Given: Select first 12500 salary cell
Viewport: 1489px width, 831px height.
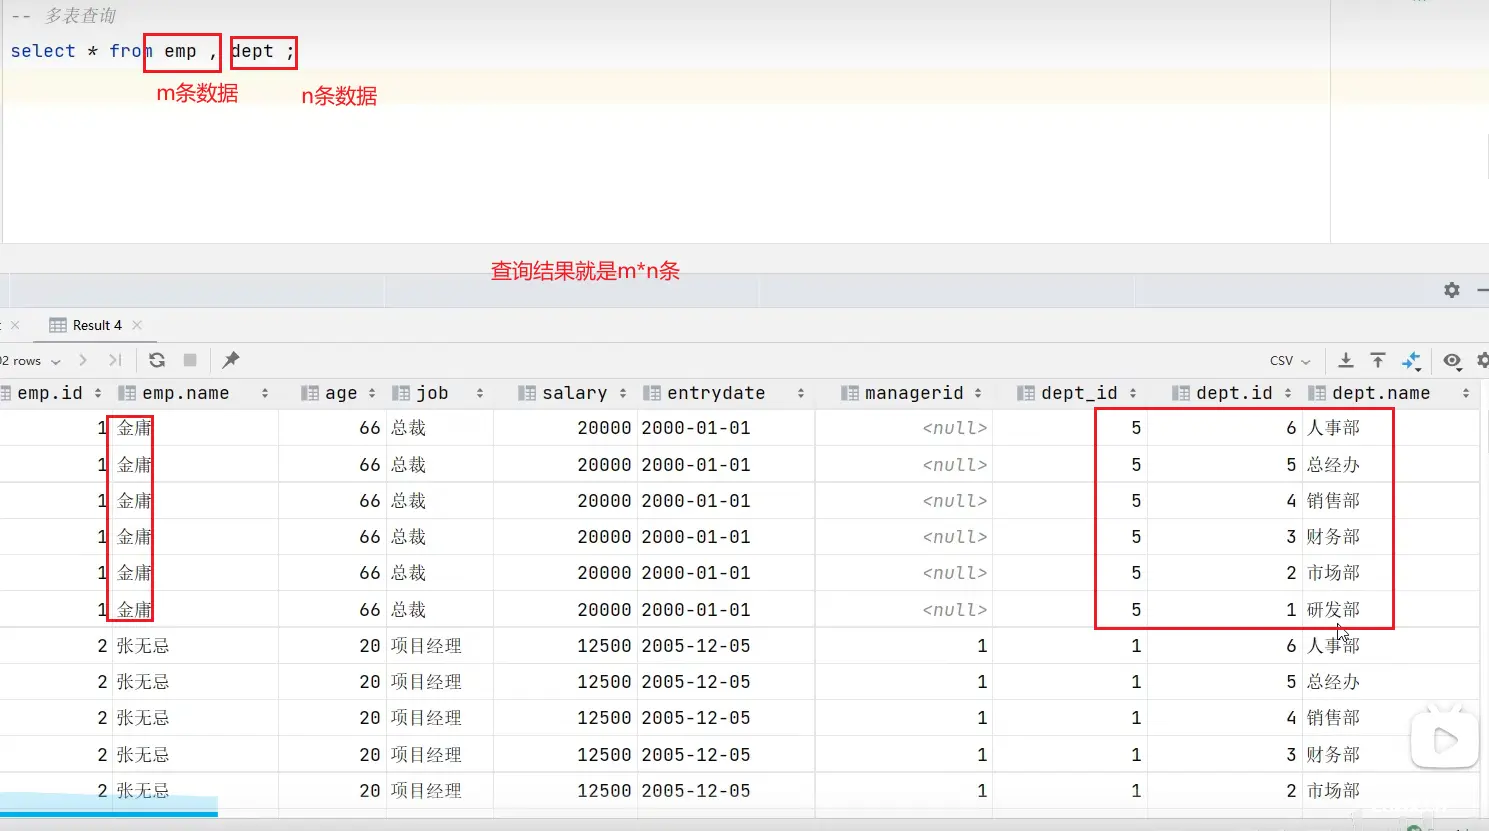Looking at the screenshot, I should pyautogui.click(x=604, y=646).
